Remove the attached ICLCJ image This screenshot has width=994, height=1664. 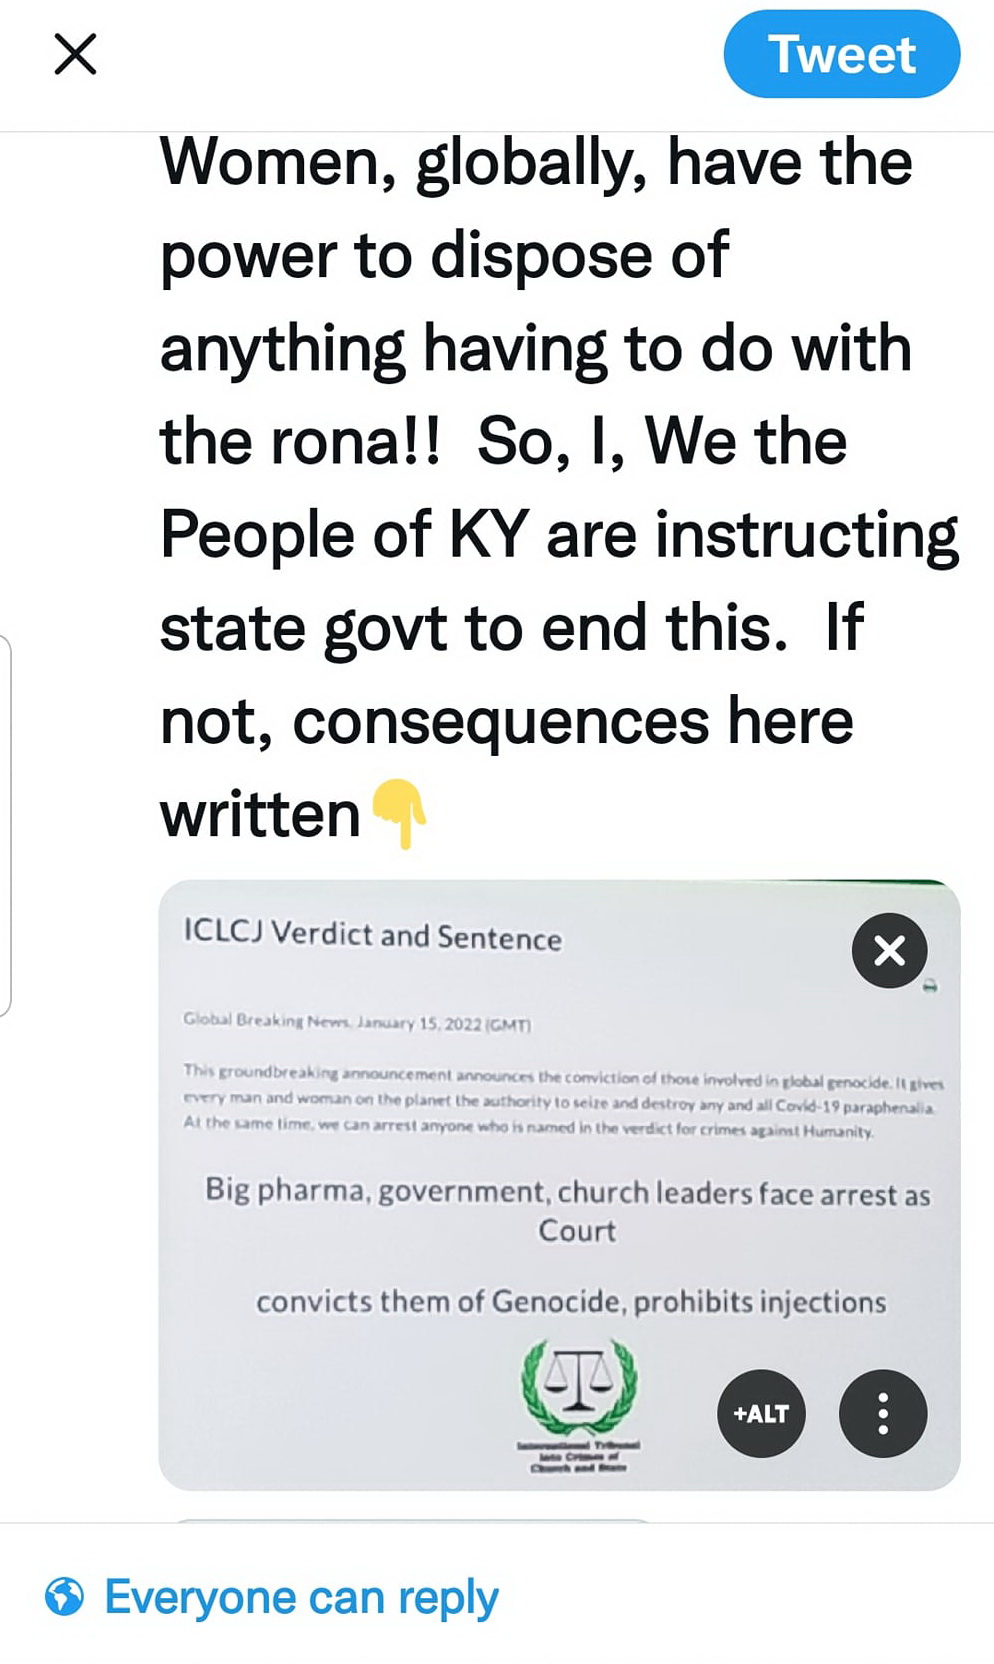(x=889, y=950)
